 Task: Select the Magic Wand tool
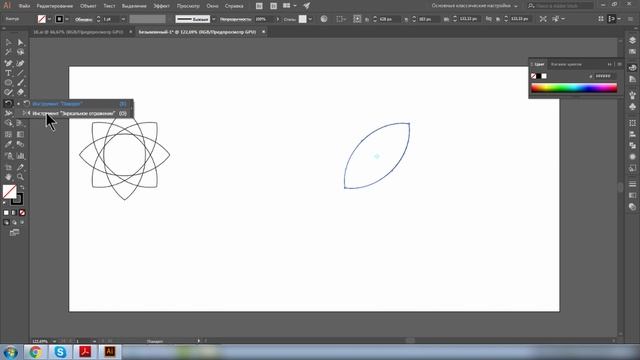[8, 52]
